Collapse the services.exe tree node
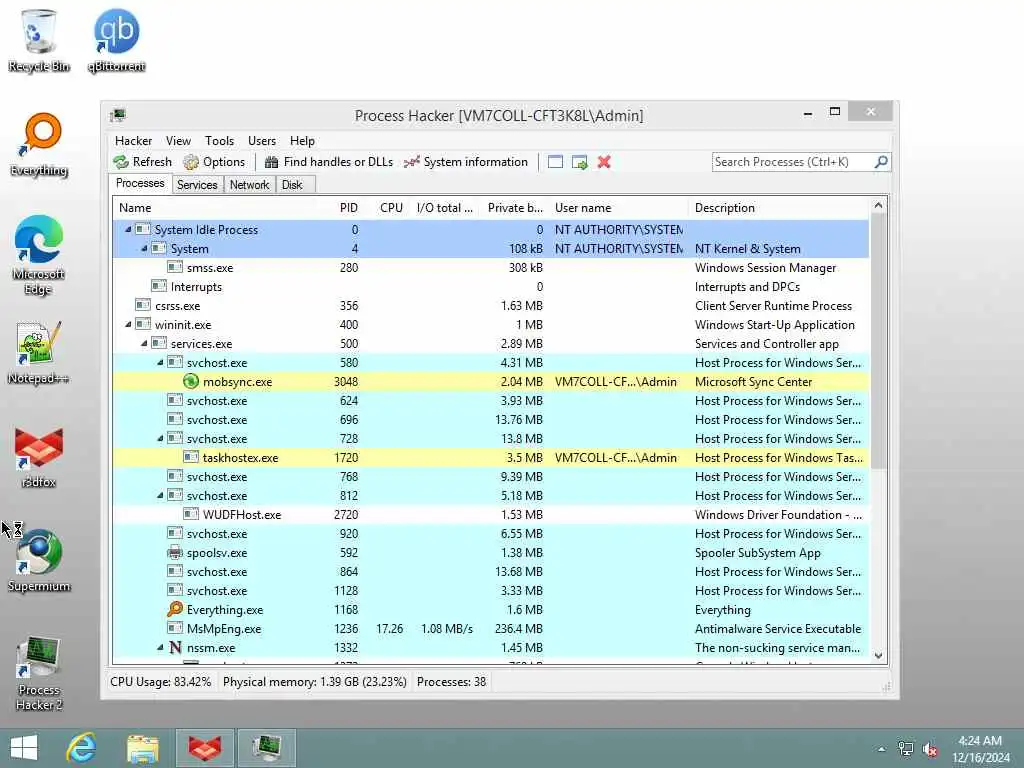 (144, 344)
